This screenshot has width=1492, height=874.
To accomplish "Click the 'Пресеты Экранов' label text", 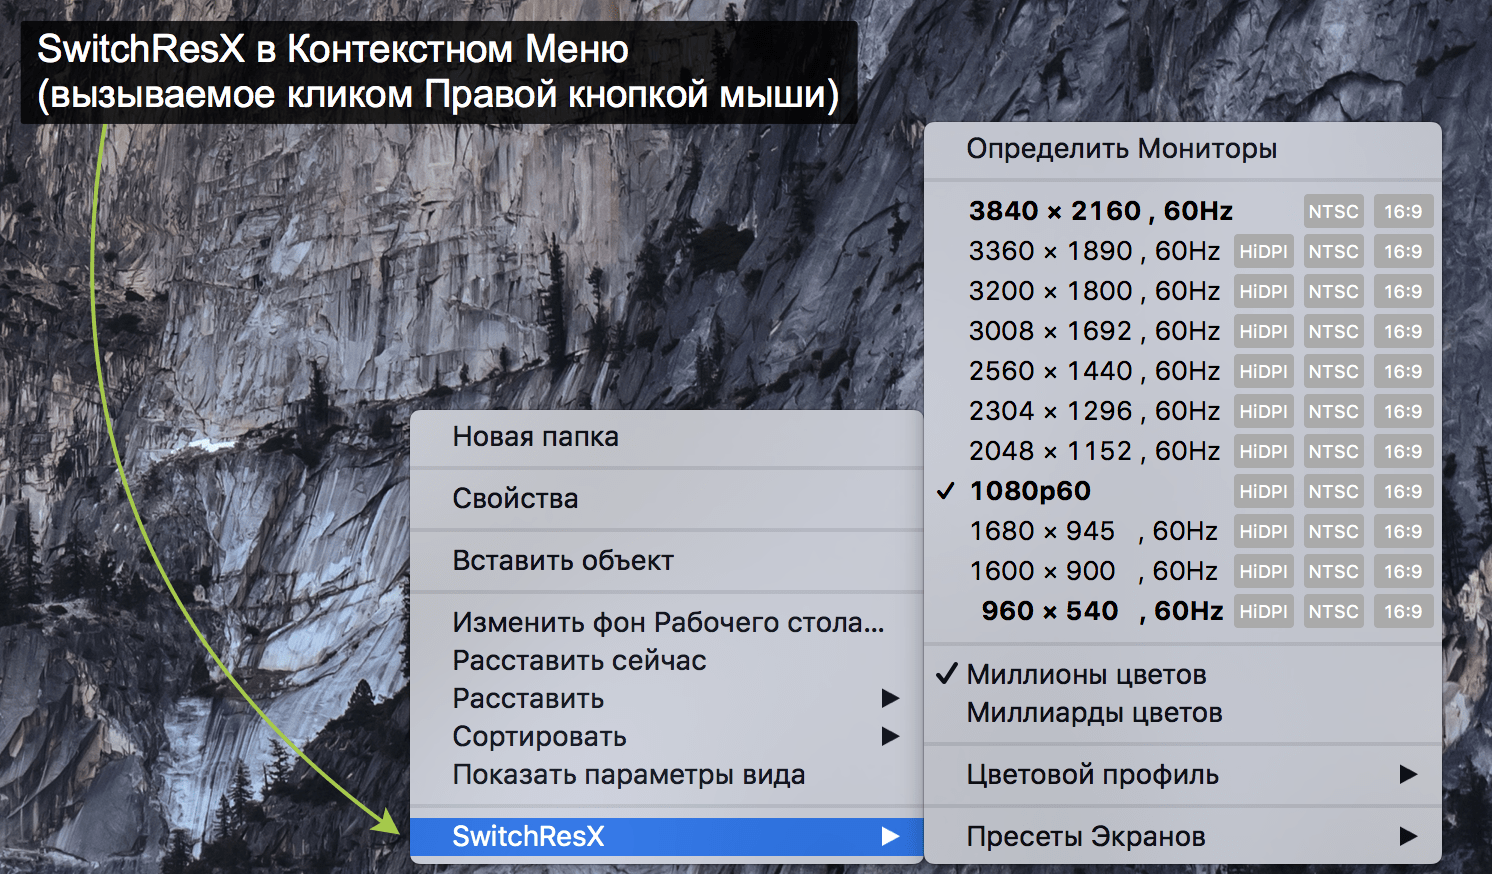I will (1086, 837).
